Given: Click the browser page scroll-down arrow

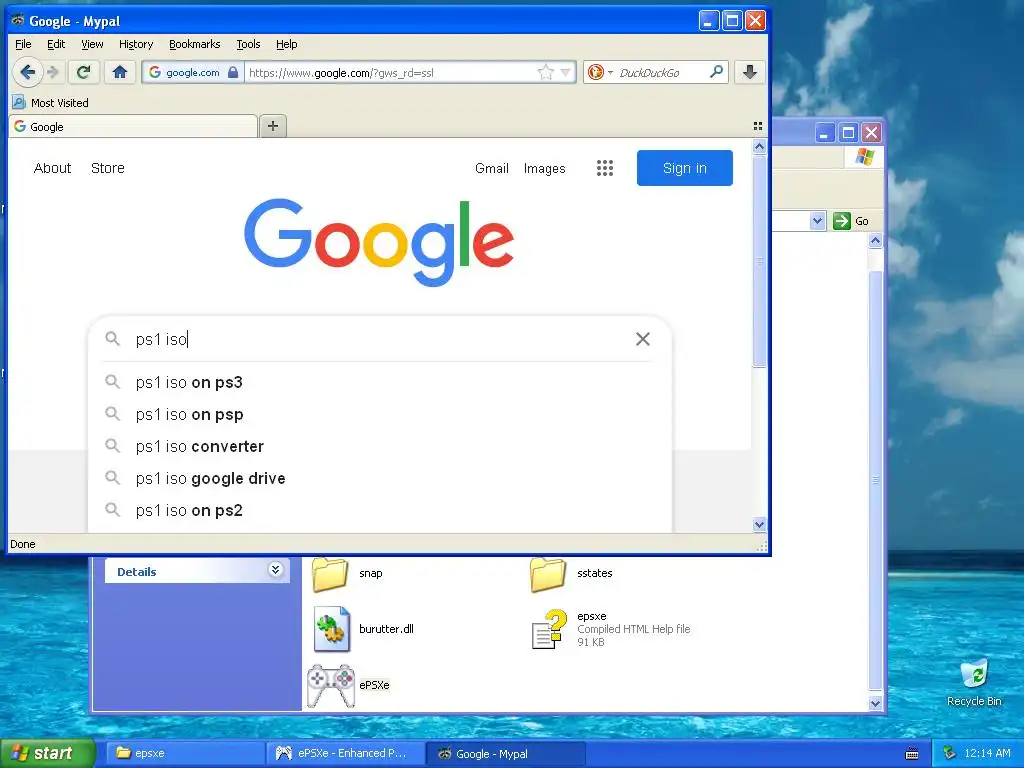Looking at the screenshot, I should pos(759,524).
